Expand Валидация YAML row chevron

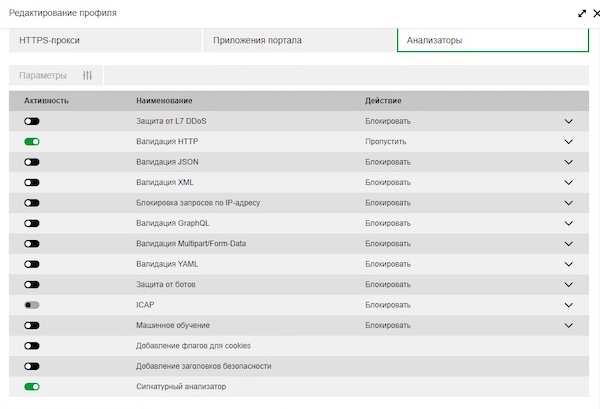(x=569, y=264)
